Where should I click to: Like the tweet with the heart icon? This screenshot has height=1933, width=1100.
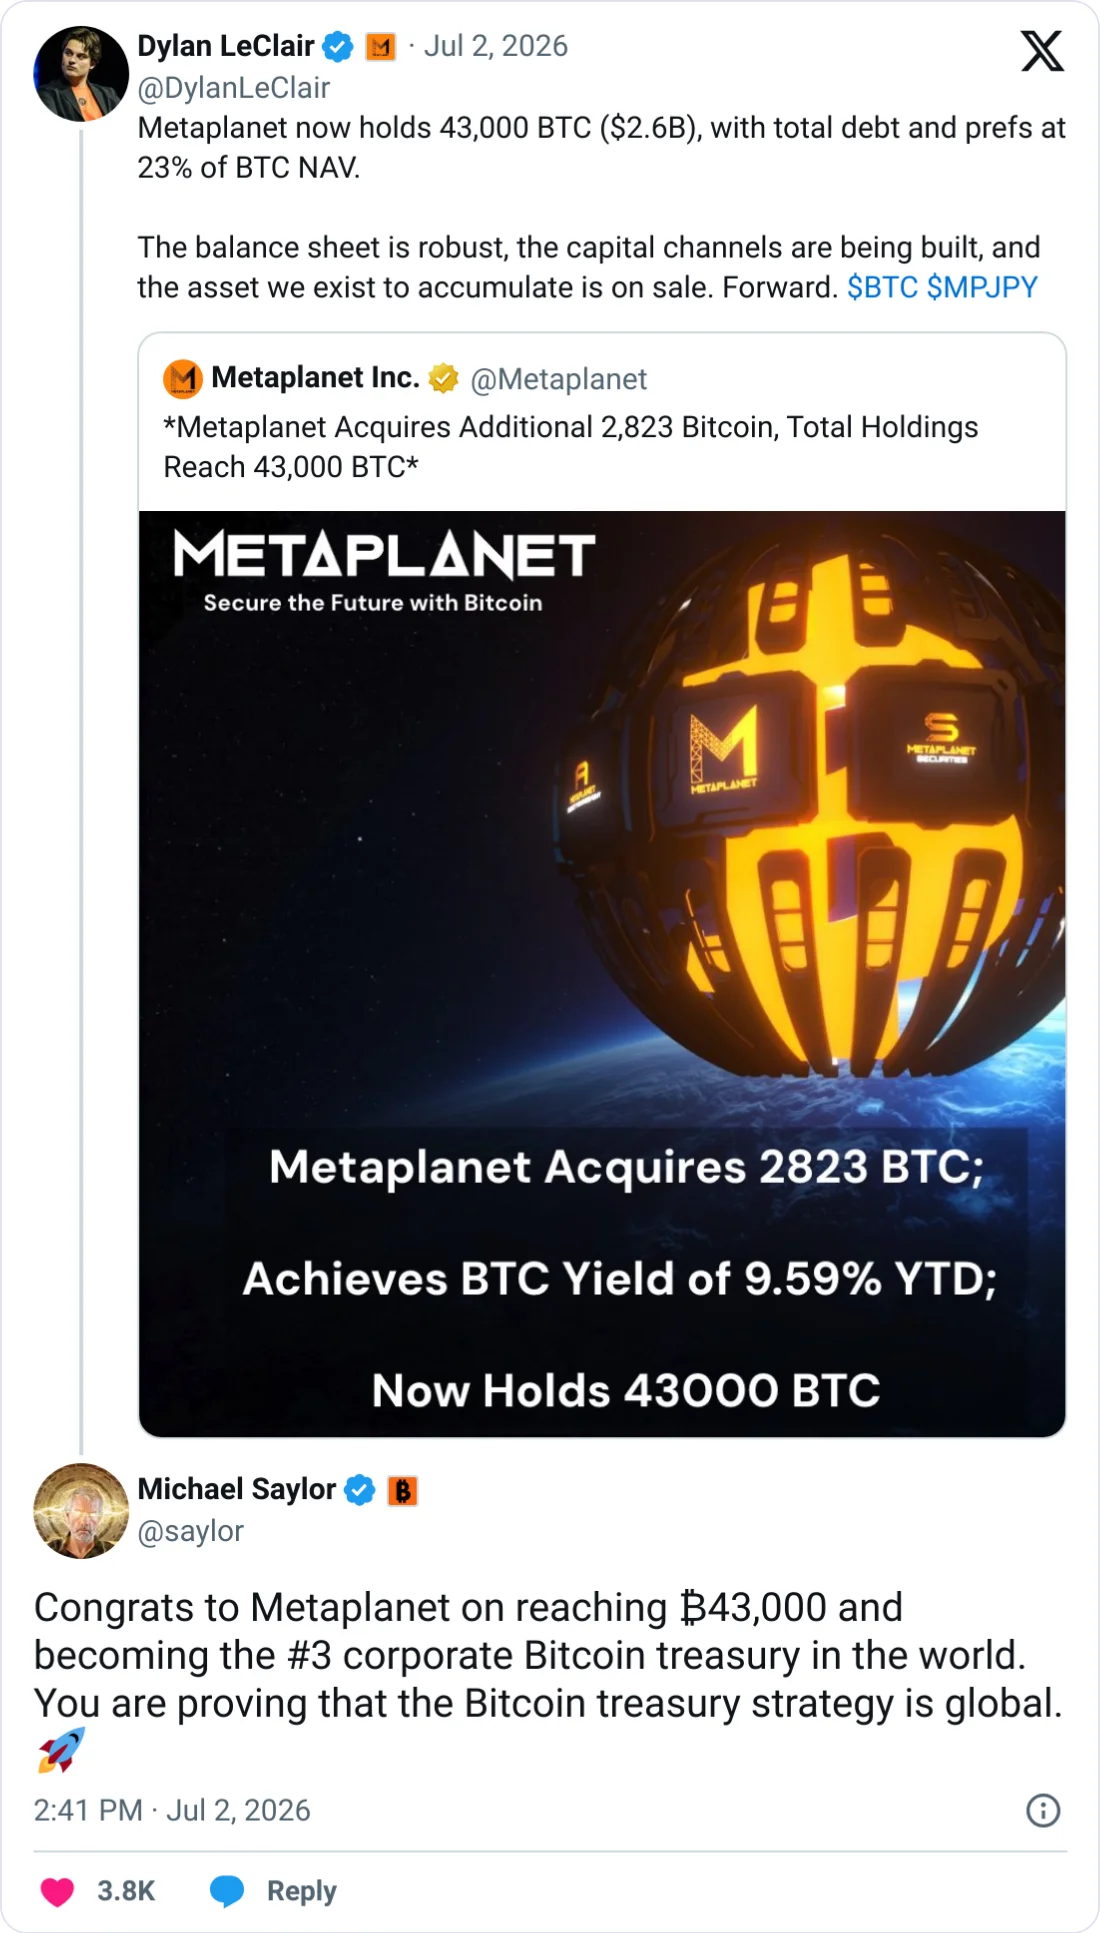(x=57, y=1891)
